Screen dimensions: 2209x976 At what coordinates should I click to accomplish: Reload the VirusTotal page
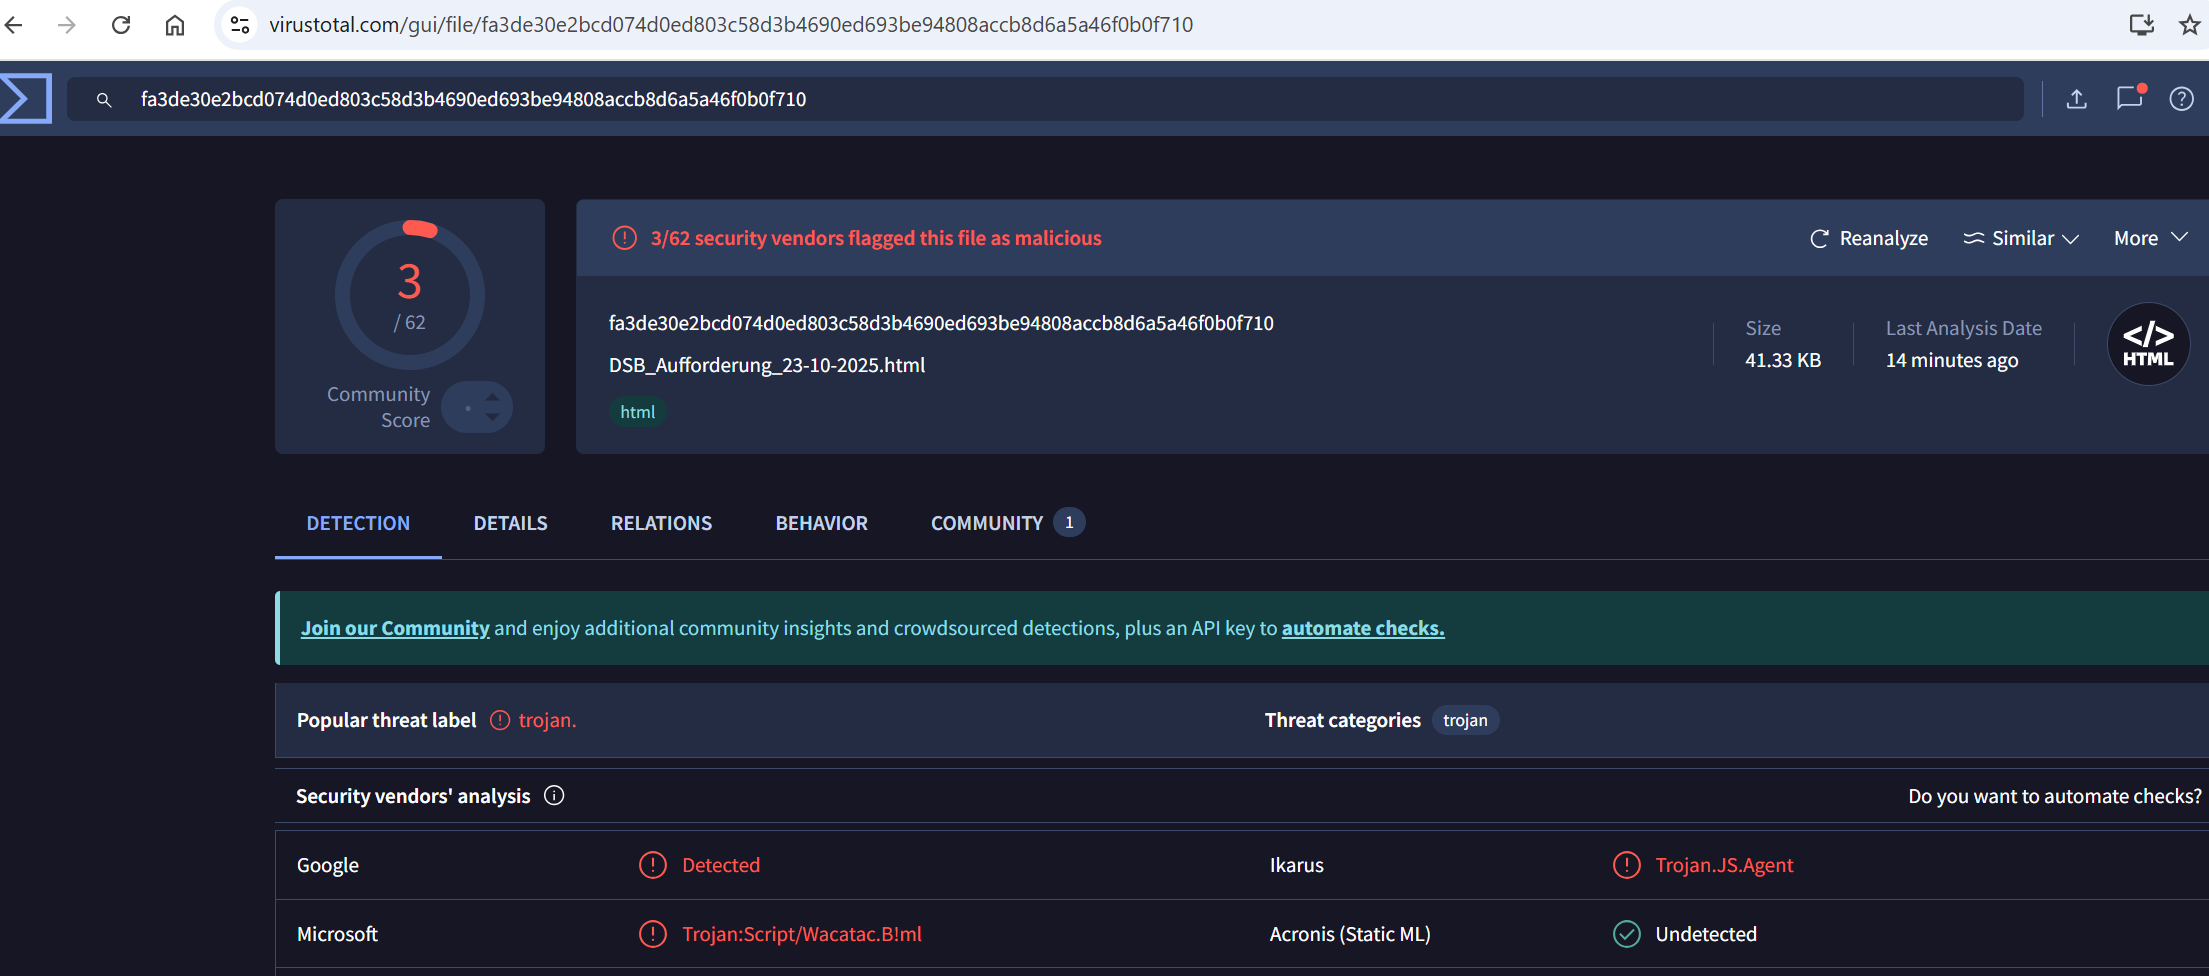click(x=121, y=25)
